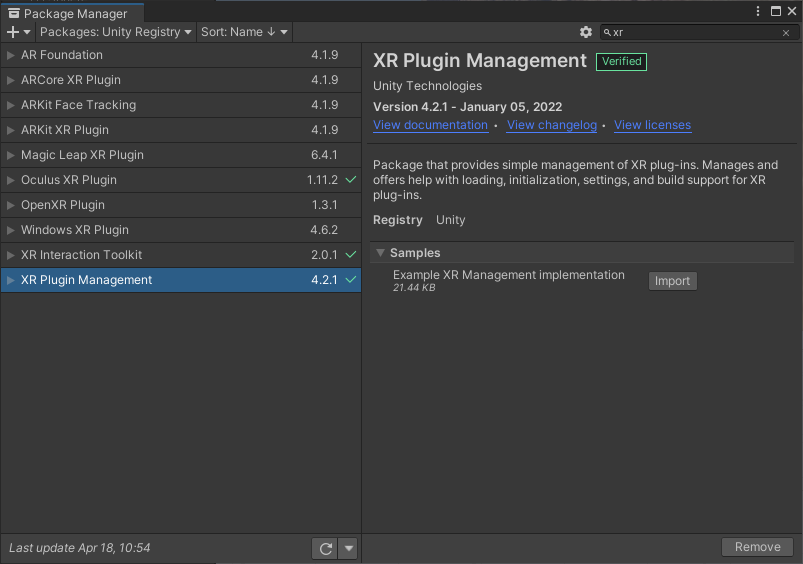Expand the Windows XR Plugin arrow

tap(10, 230)
